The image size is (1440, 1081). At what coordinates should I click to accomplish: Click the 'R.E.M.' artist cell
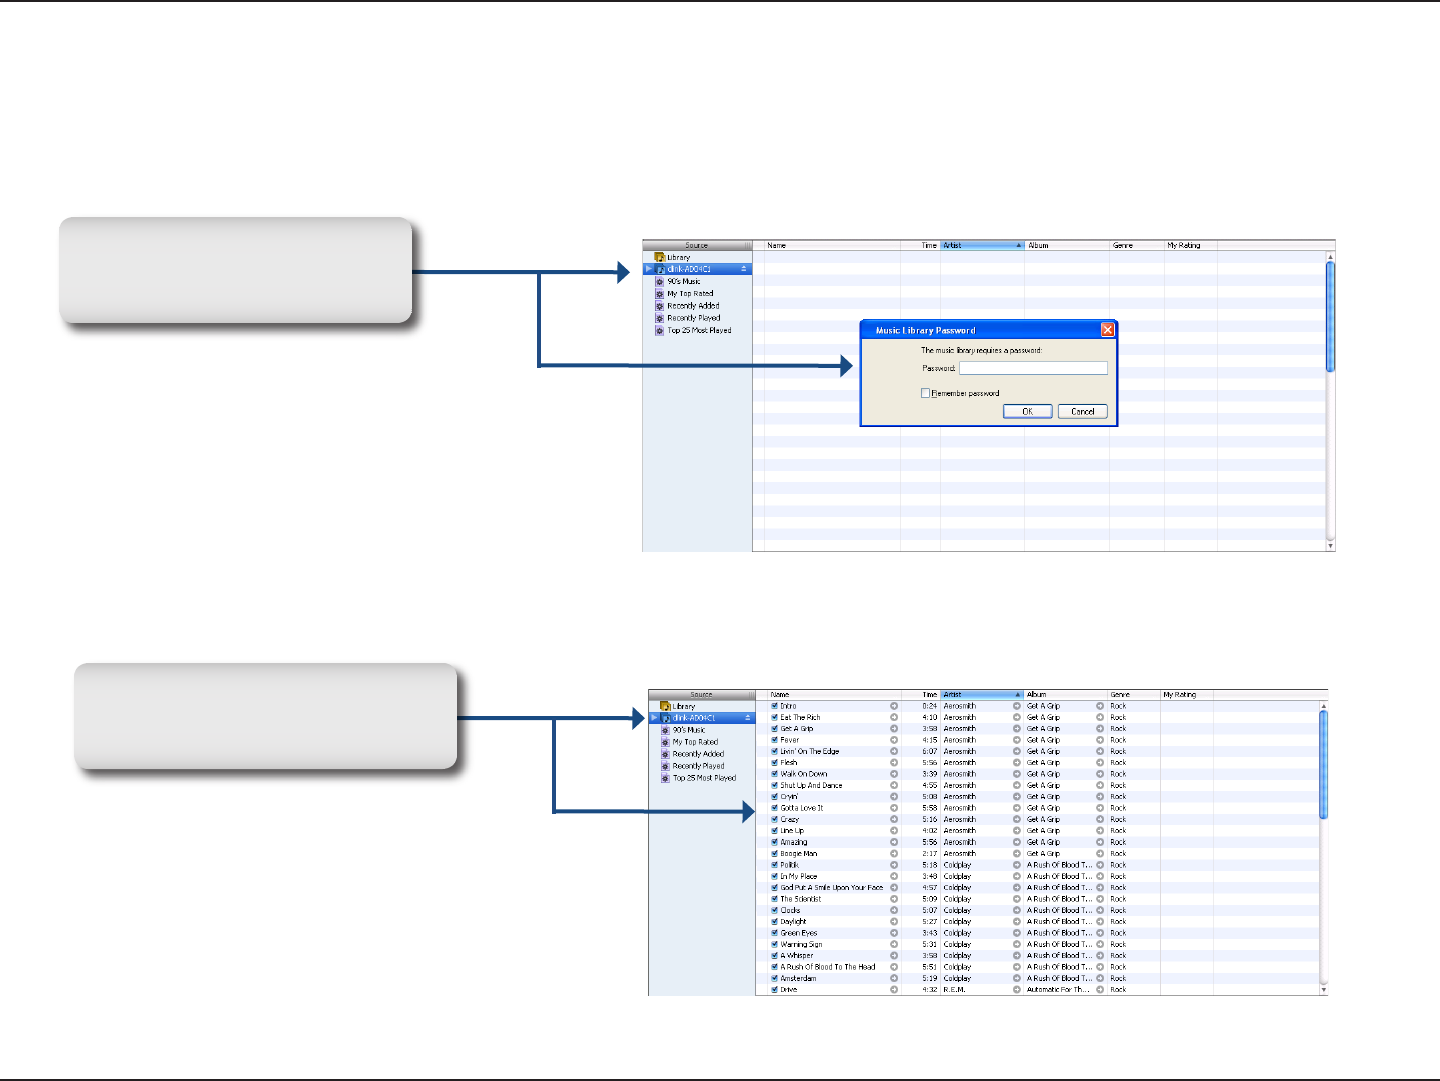tap(955, 990)
